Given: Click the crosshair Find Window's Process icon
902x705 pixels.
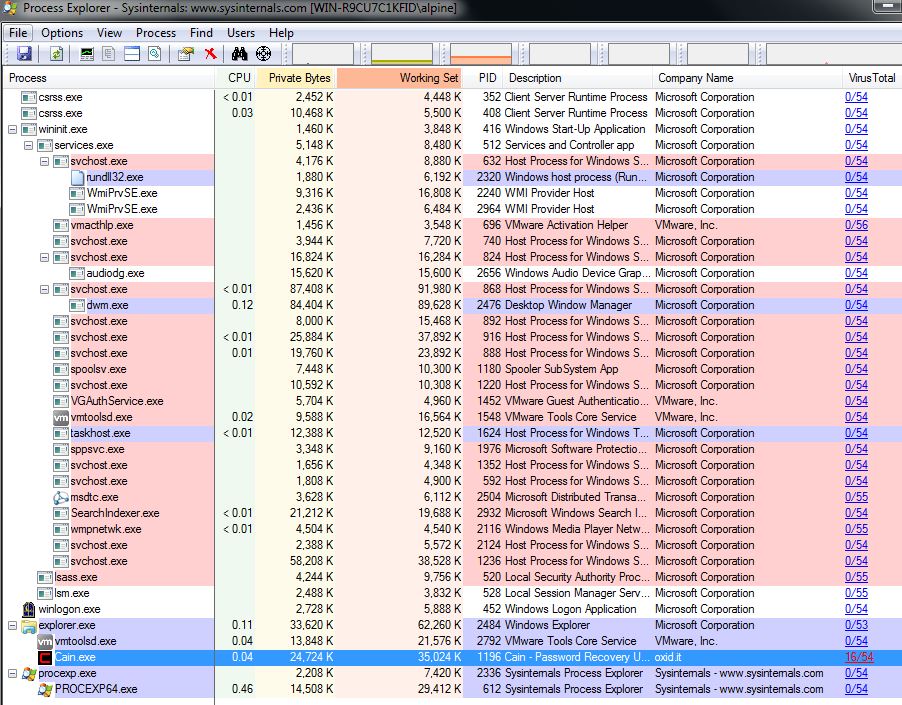Looking at the screenshot, I should click(263, 54).
